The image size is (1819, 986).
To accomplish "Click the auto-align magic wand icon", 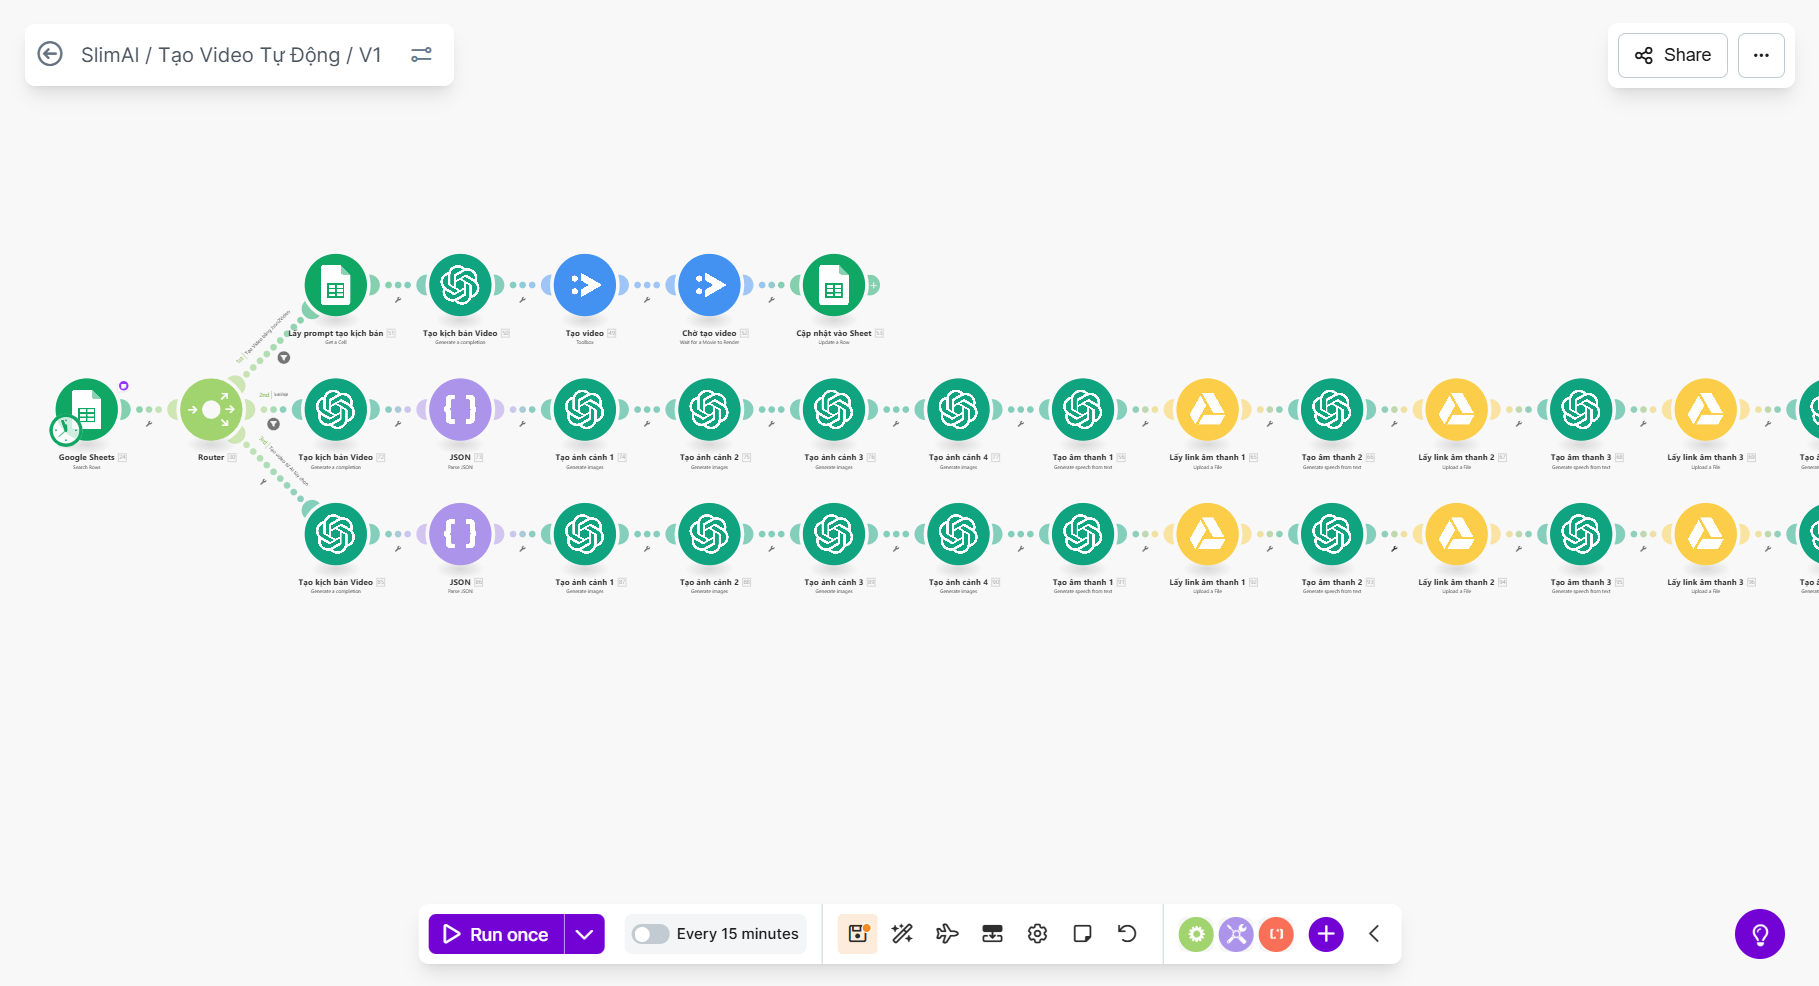I will coord(902,934).
